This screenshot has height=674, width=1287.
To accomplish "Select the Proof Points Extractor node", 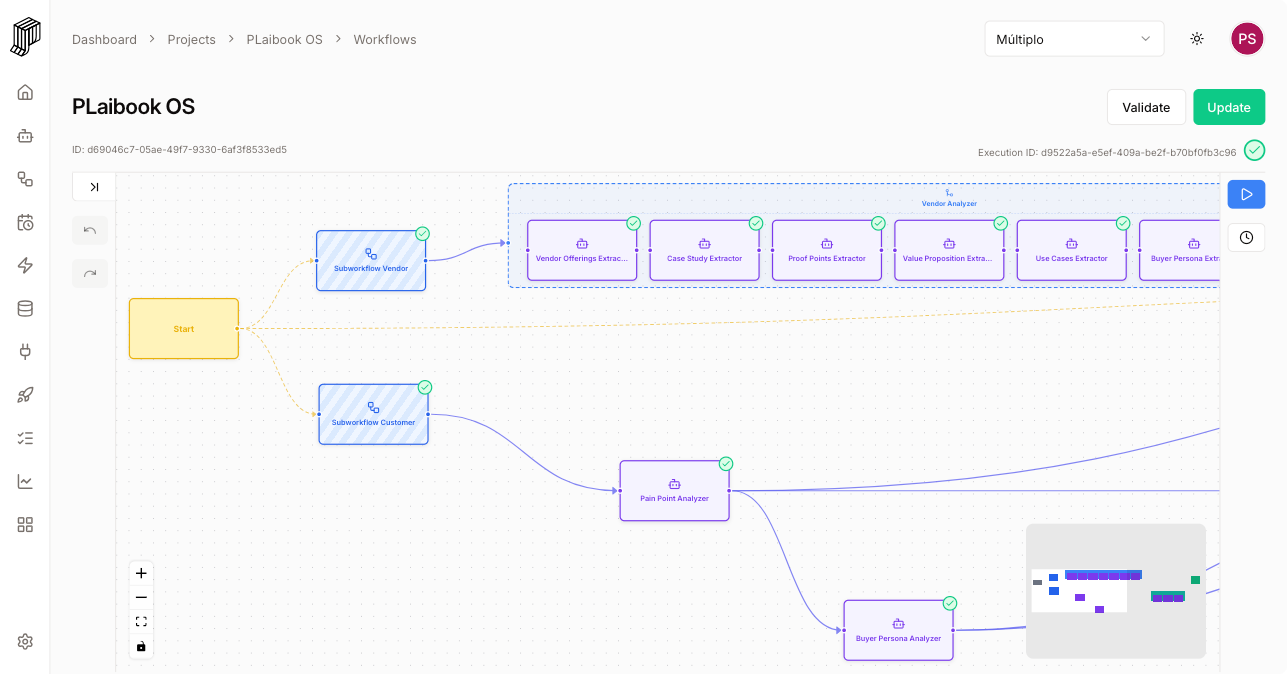I will pyautogui.click(x=827, y=250).
